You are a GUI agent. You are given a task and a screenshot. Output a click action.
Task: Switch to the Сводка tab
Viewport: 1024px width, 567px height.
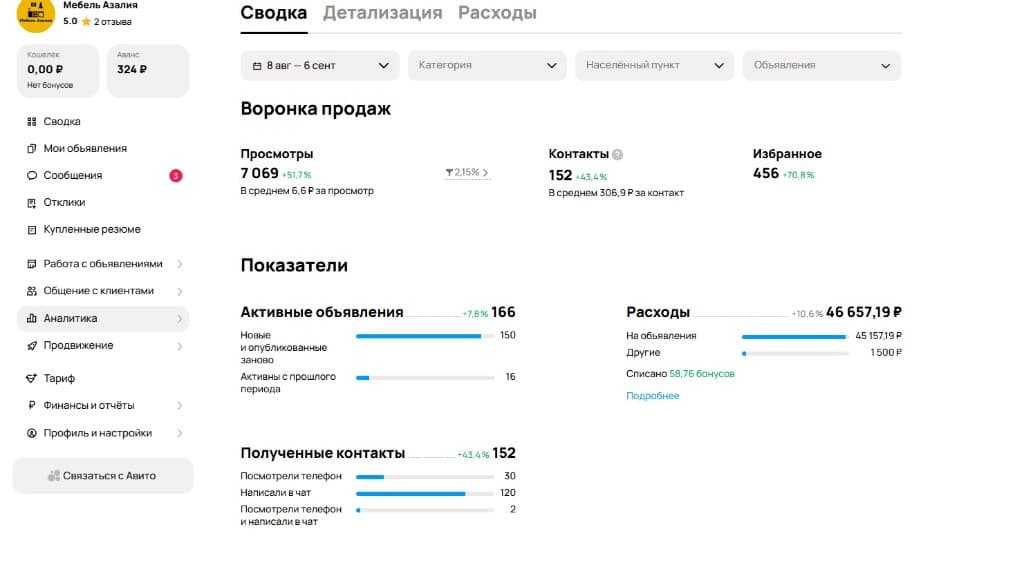[x=274, y=13]
